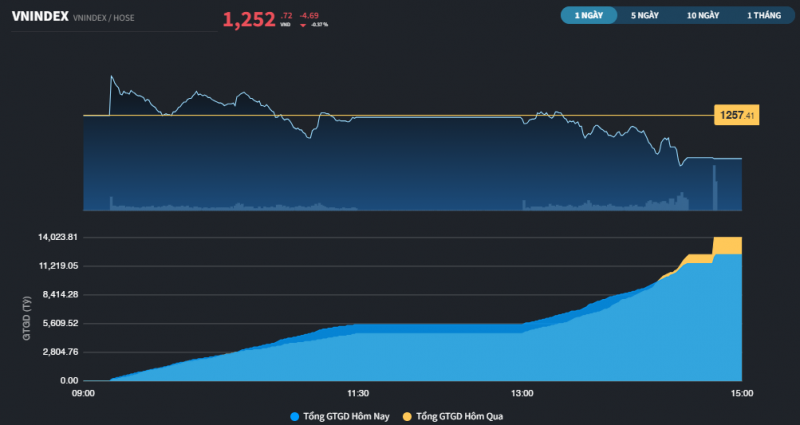
Task: Switch to the 1 NGÀY timeframe tab
Action: click(x=588, y=16)
